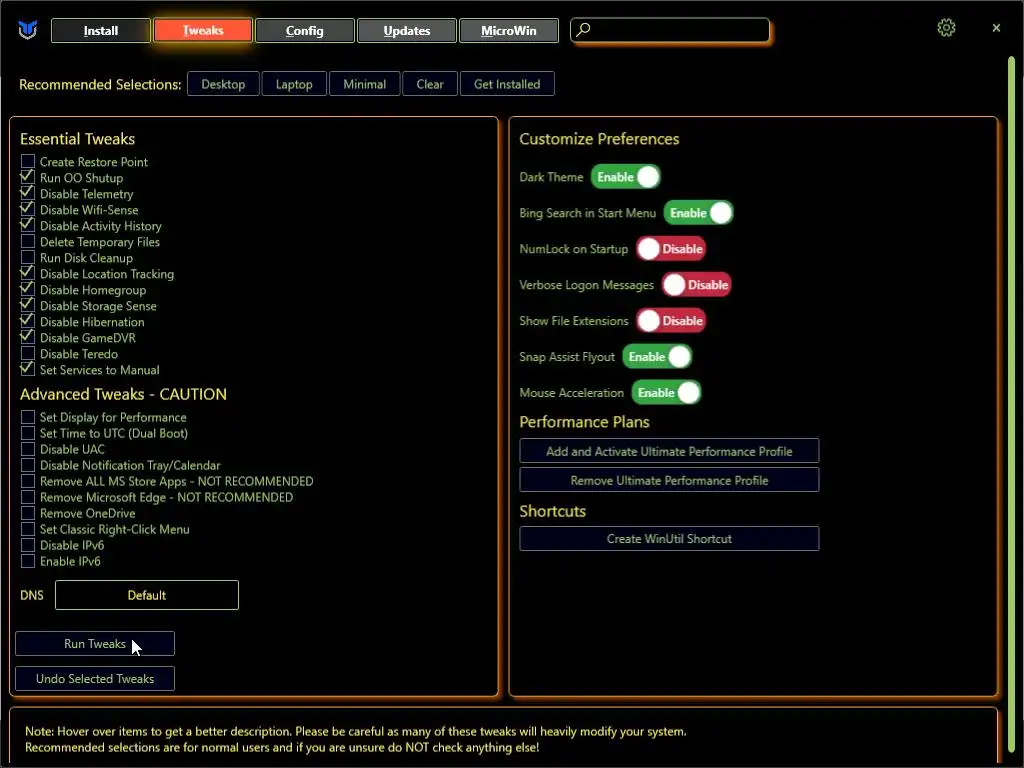Check Disable IPv6
The height and width of the screenshot is (768, 1024).
click(x=27, y=545)
